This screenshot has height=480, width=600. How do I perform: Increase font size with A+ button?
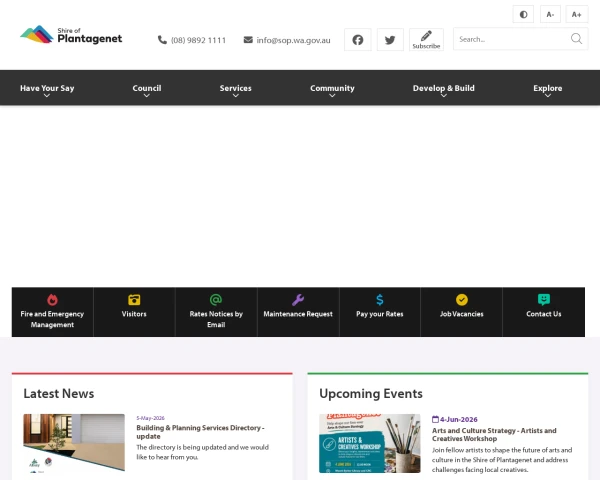point(577,15)
